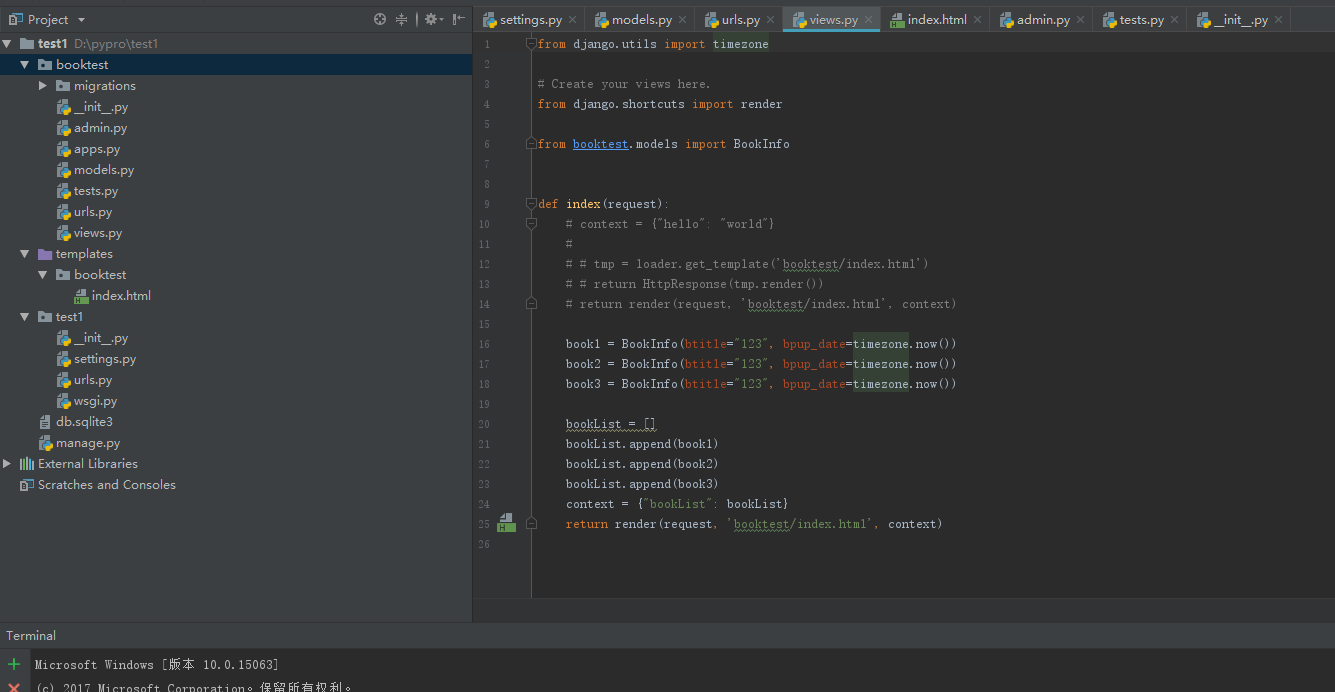
Task: Click "def index(request):" on line 9
Action: coord(604,204)
